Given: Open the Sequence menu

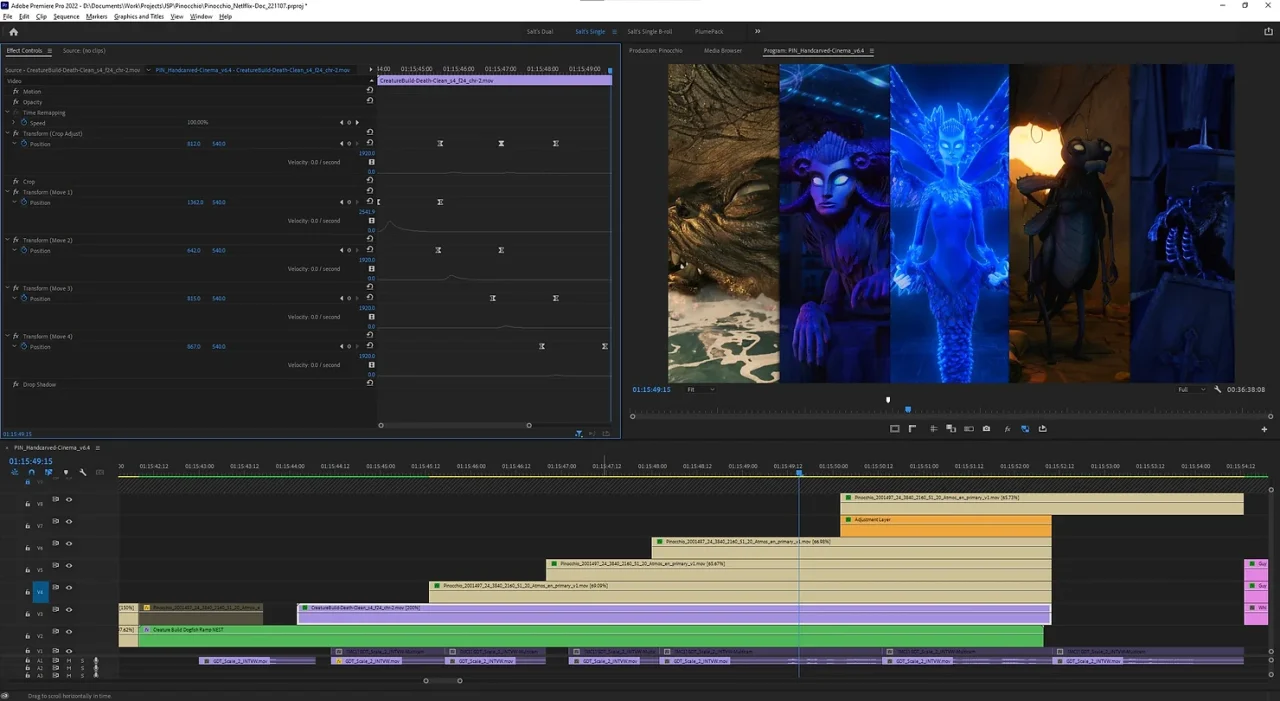Looking at the screenshot, I should pyautogui.click(x=66, y=17).
